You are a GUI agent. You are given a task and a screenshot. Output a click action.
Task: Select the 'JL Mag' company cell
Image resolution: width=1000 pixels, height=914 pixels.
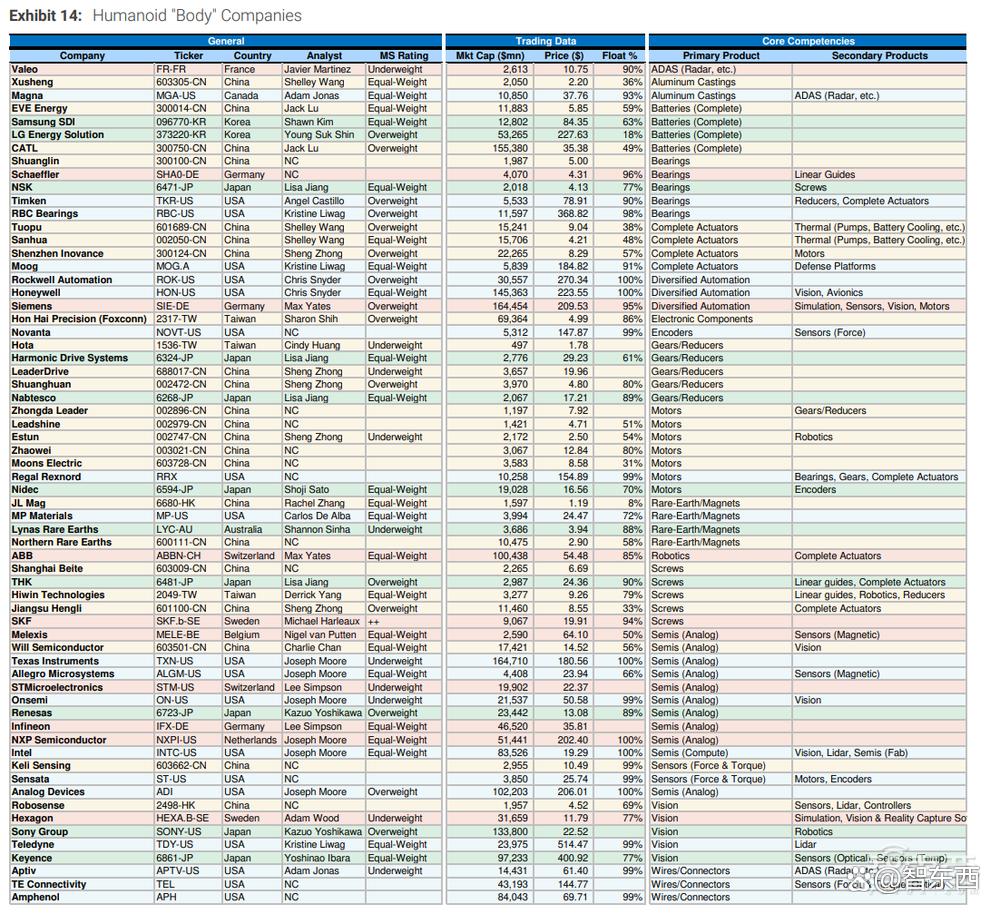tap(28, 503)
